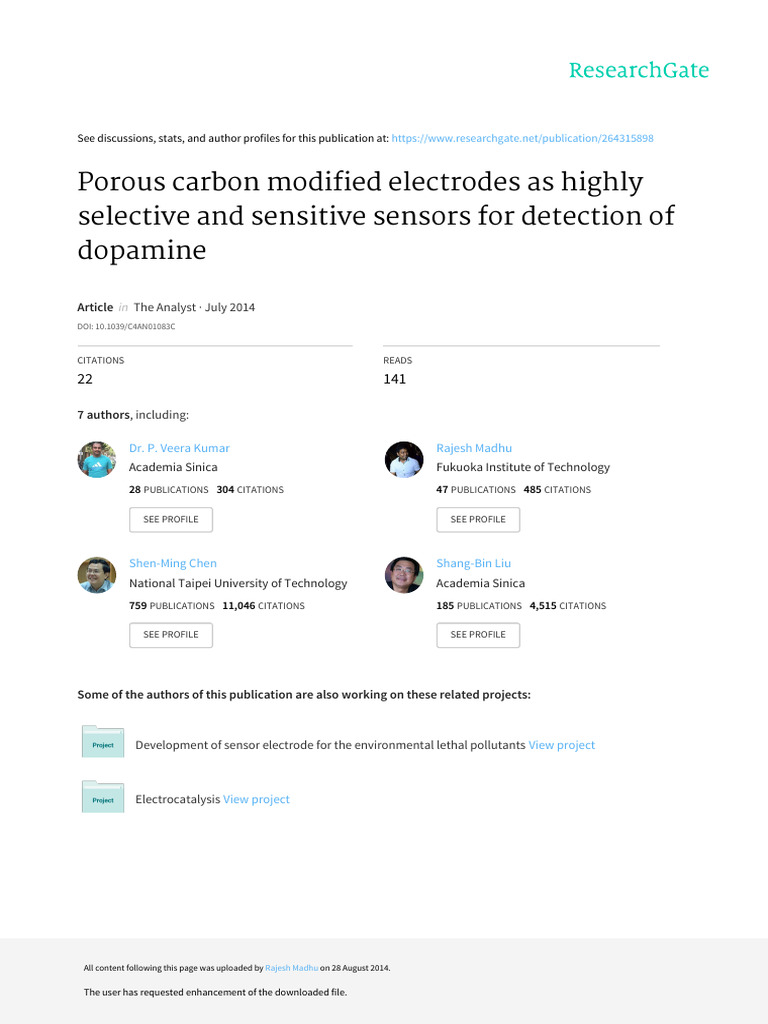768x1024 pixels.
Task: Open Rajesh Madhu author name link
Action: pos(474,448)
